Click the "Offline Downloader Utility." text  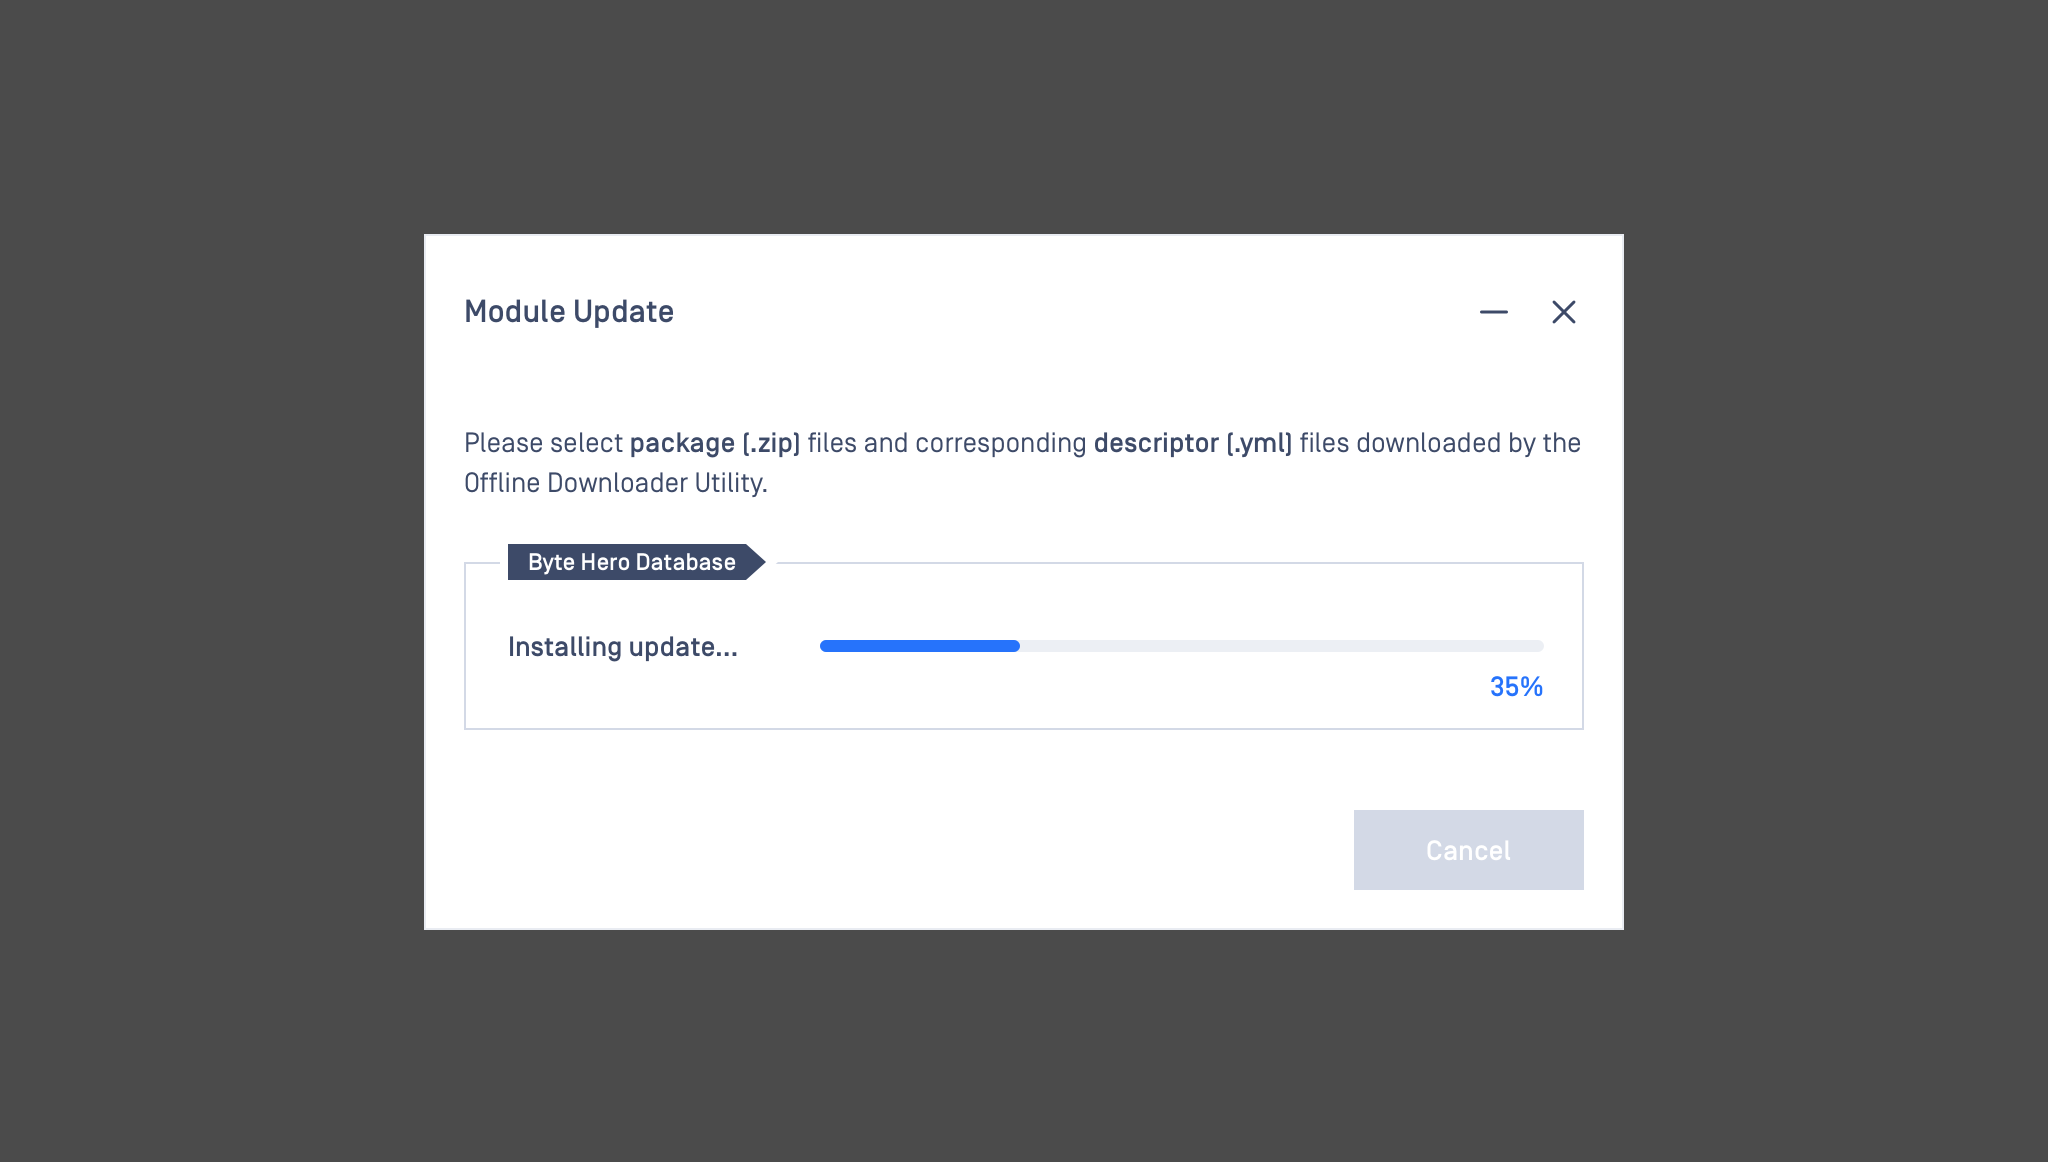(615, 483)
